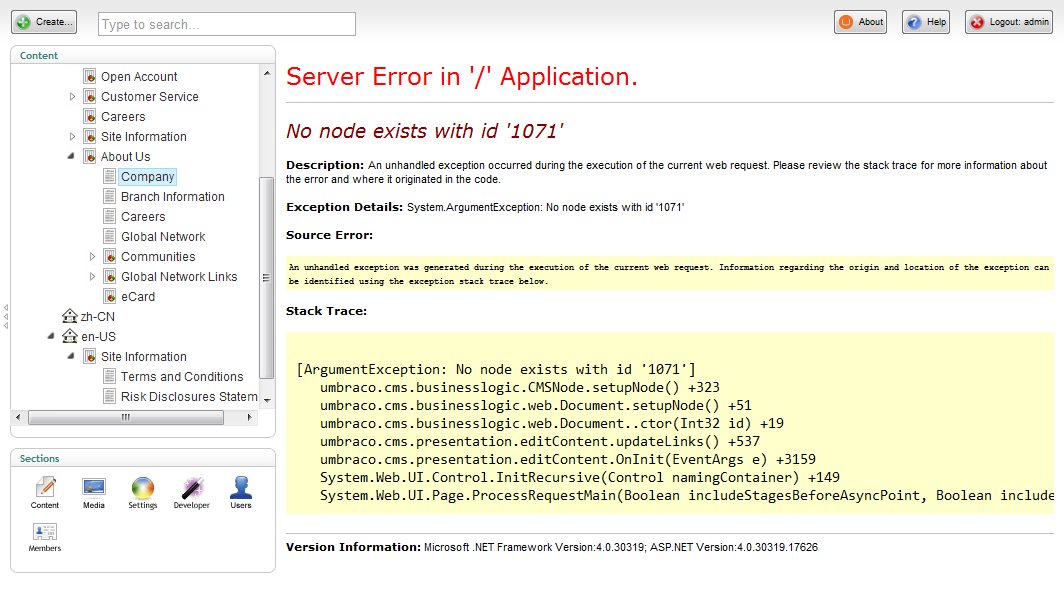
Task: Click the tree's vertical scrollbar thumb
Action: coord(267,278)
